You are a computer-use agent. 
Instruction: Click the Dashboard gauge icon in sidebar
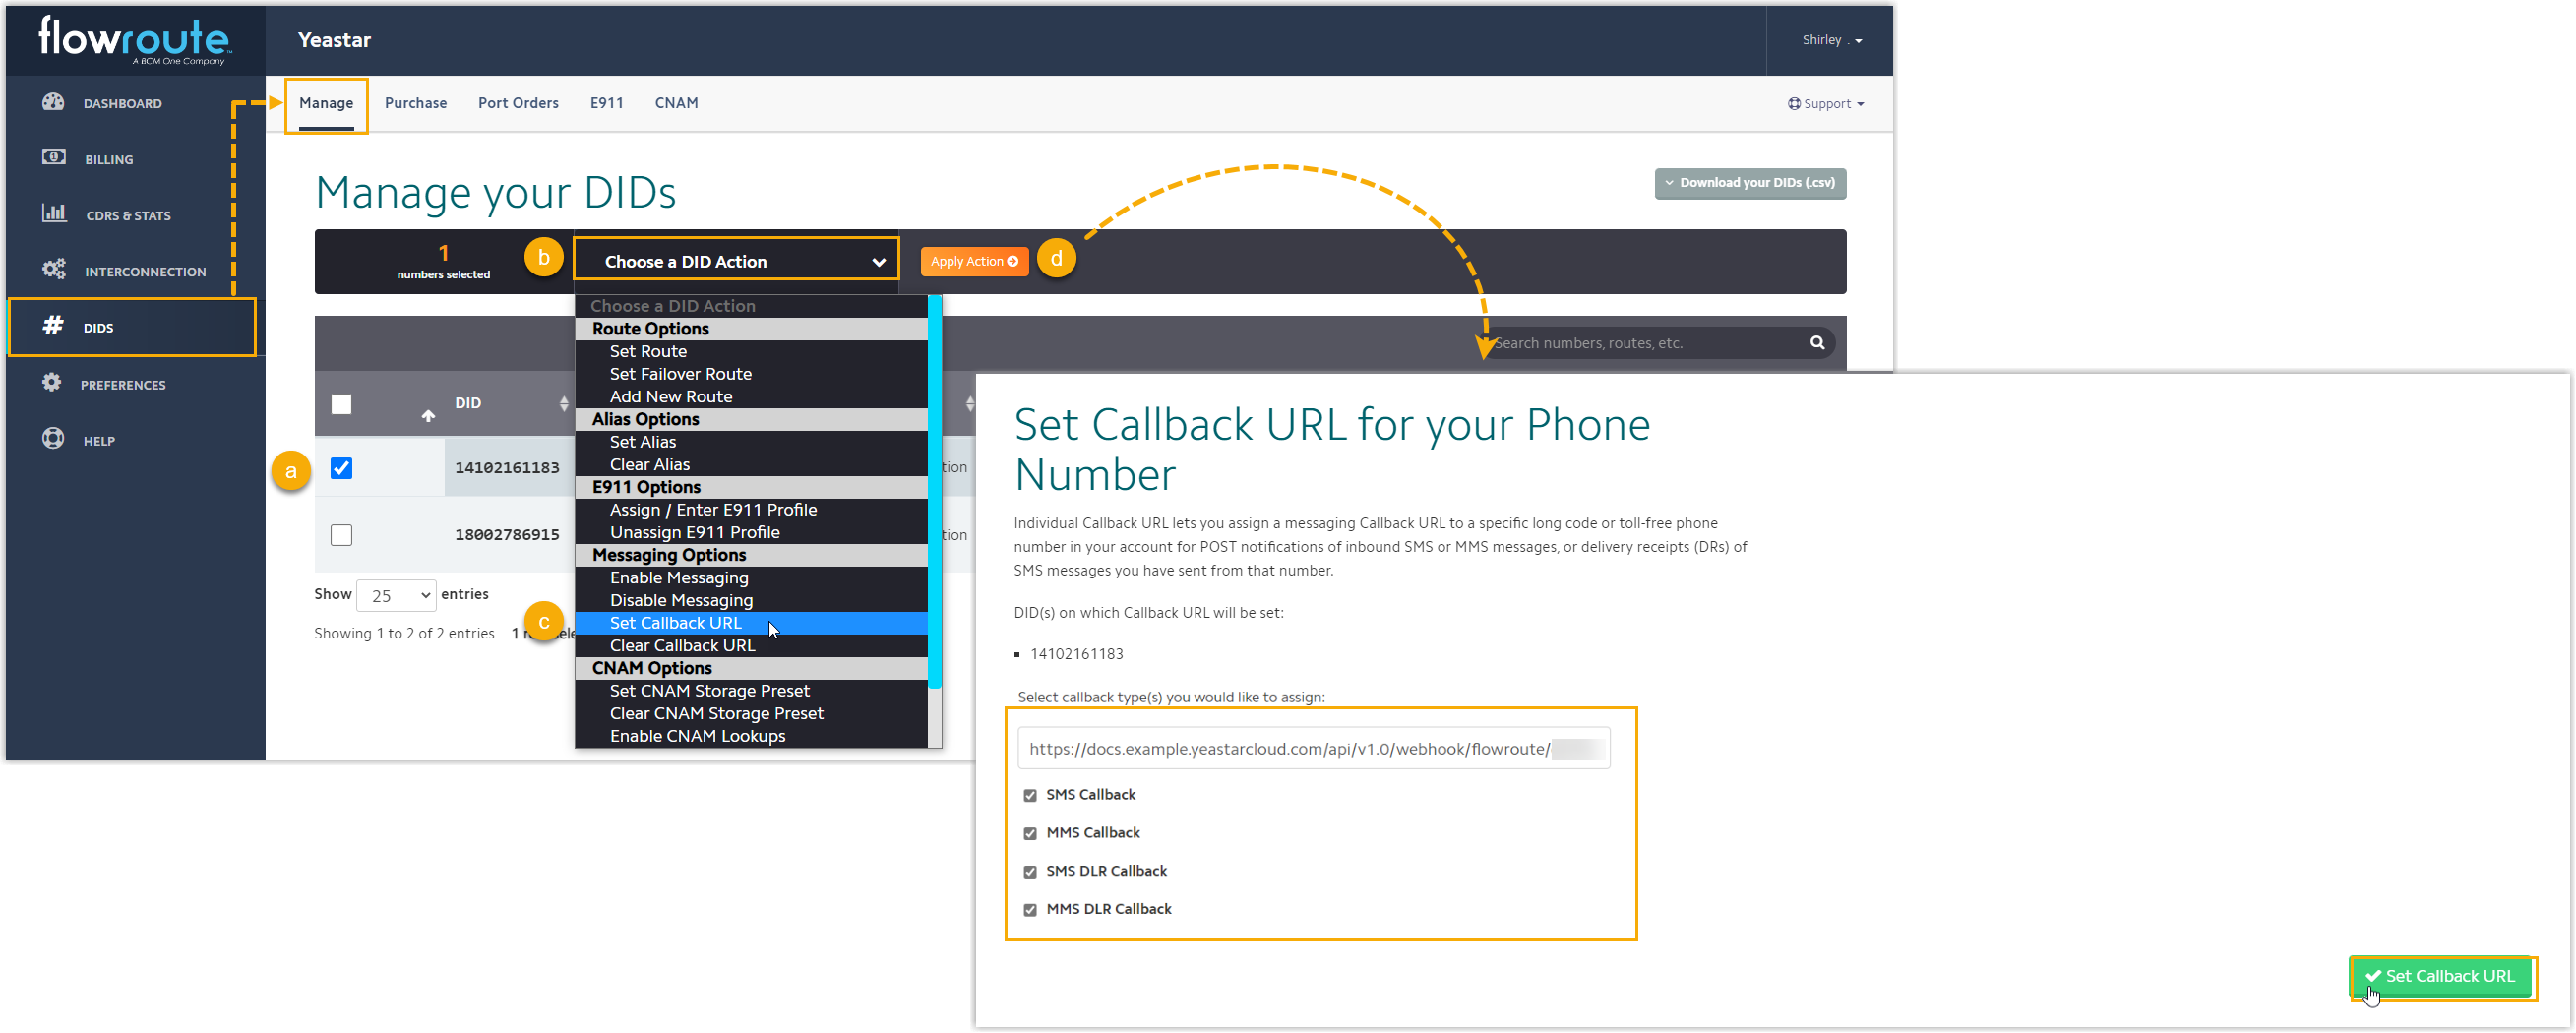coord(53,102)
